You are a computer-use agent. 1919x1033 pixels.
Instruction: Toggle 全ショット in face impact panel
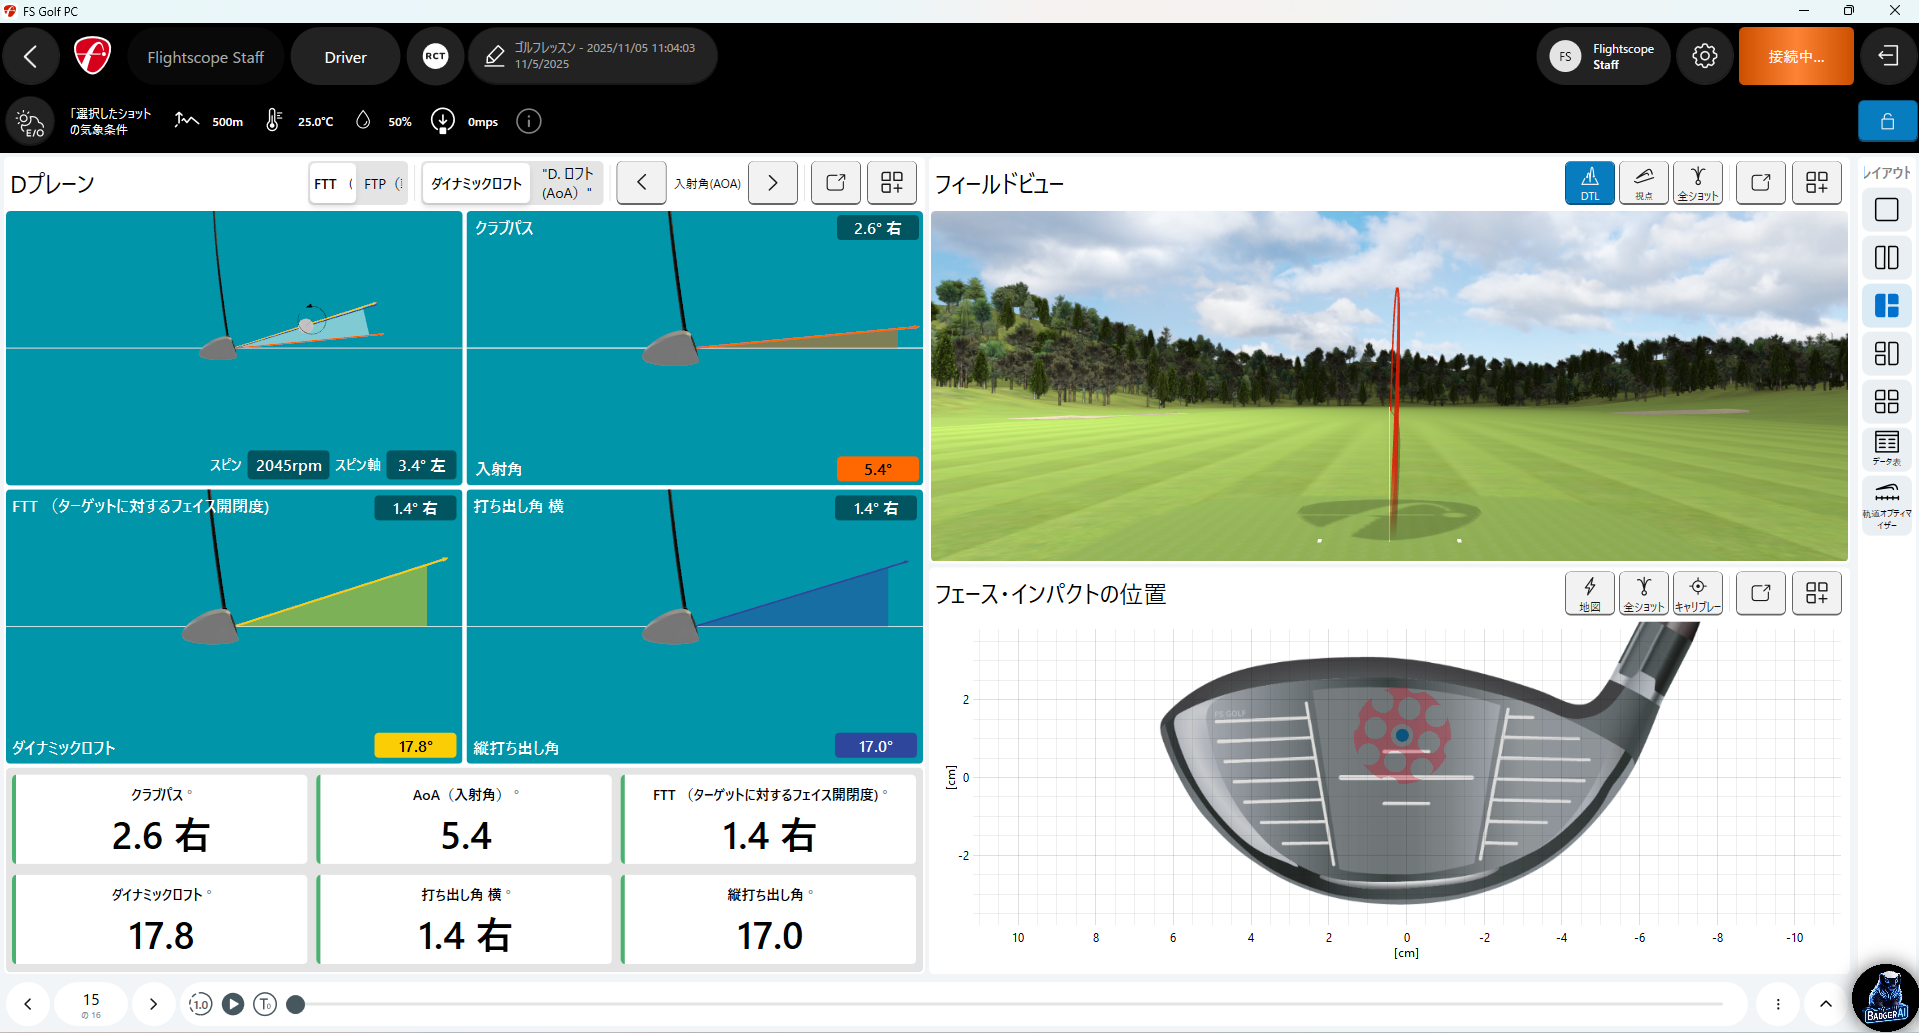click(x=1644, y=593)
